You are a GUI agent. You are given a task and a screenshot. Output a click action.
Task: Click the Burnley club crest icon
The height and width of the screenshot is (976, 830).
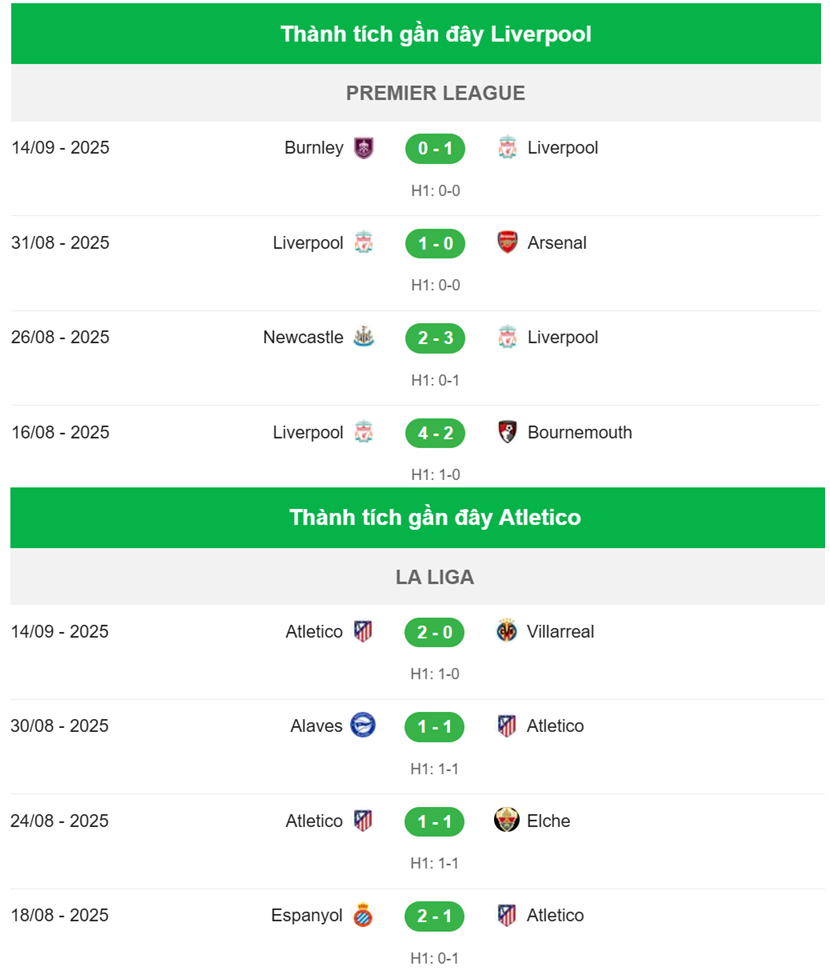coord(364,148)
